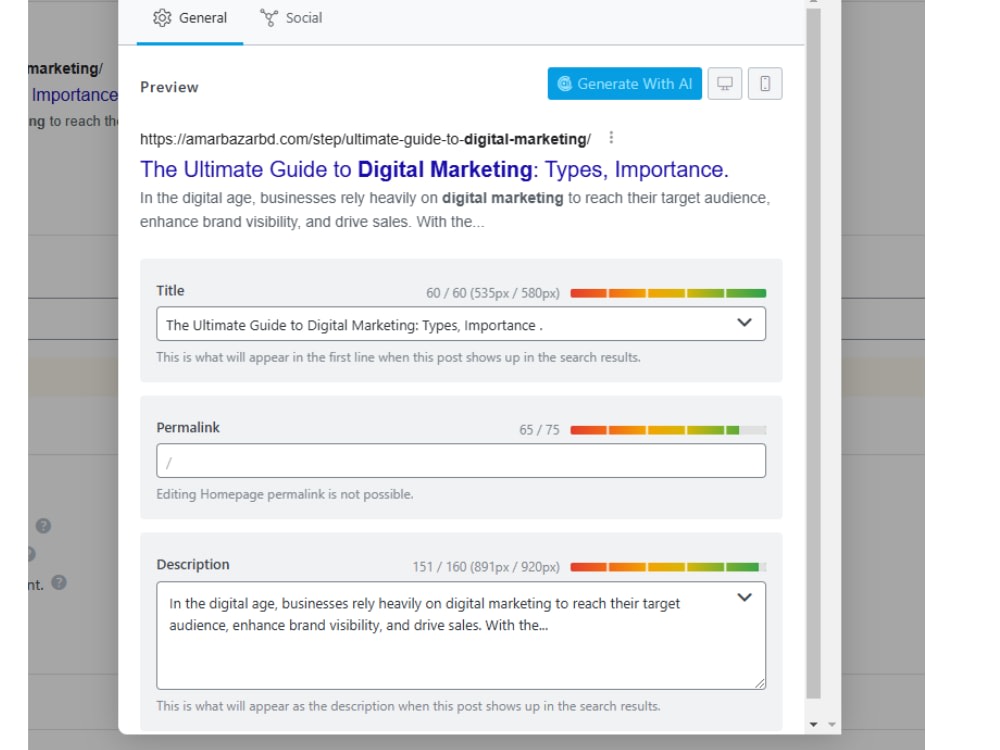
Task: Click the preview description snippet text
Action: coord(455,210)
